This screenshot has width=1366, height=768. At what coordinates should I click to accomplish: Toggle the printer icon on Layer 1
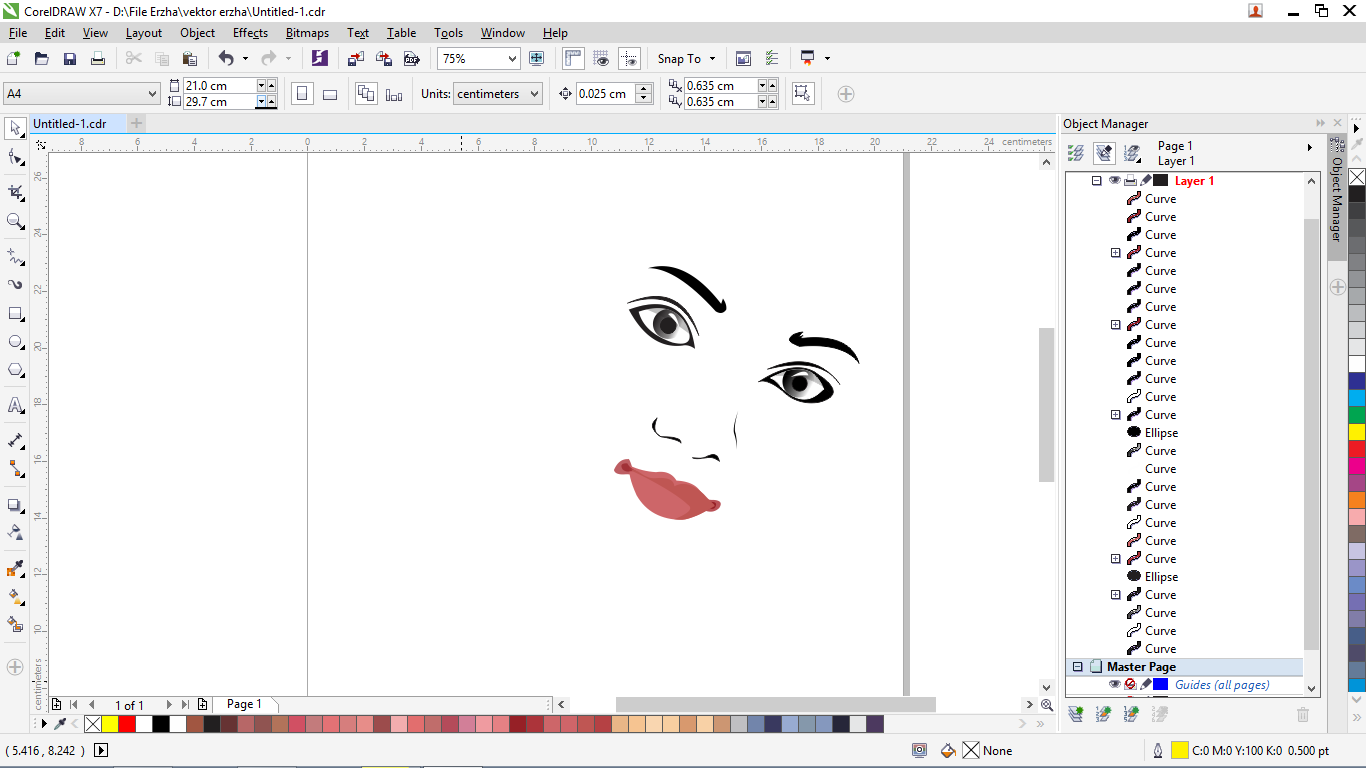(1130, 181)
